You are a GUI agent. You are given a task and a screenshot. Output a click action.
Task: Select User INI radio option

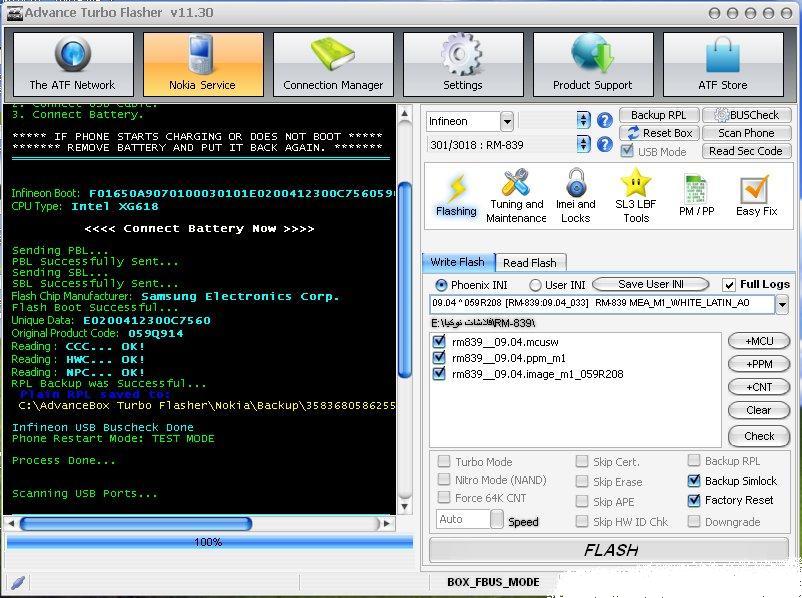535,285
